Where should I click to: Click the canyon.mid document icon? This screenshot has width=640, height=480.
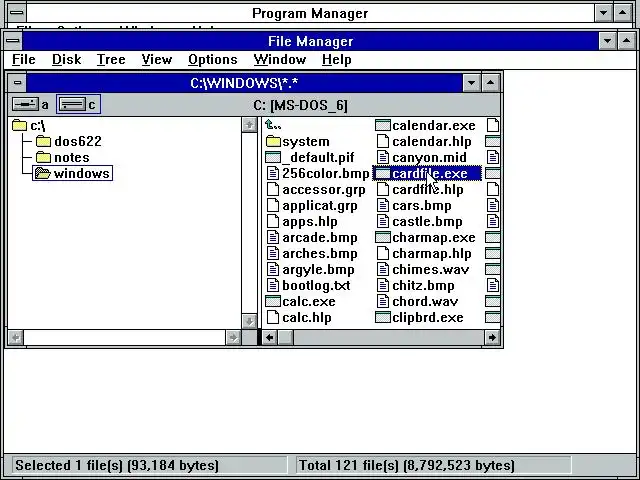pyautogui.click(x=382, y=157)
